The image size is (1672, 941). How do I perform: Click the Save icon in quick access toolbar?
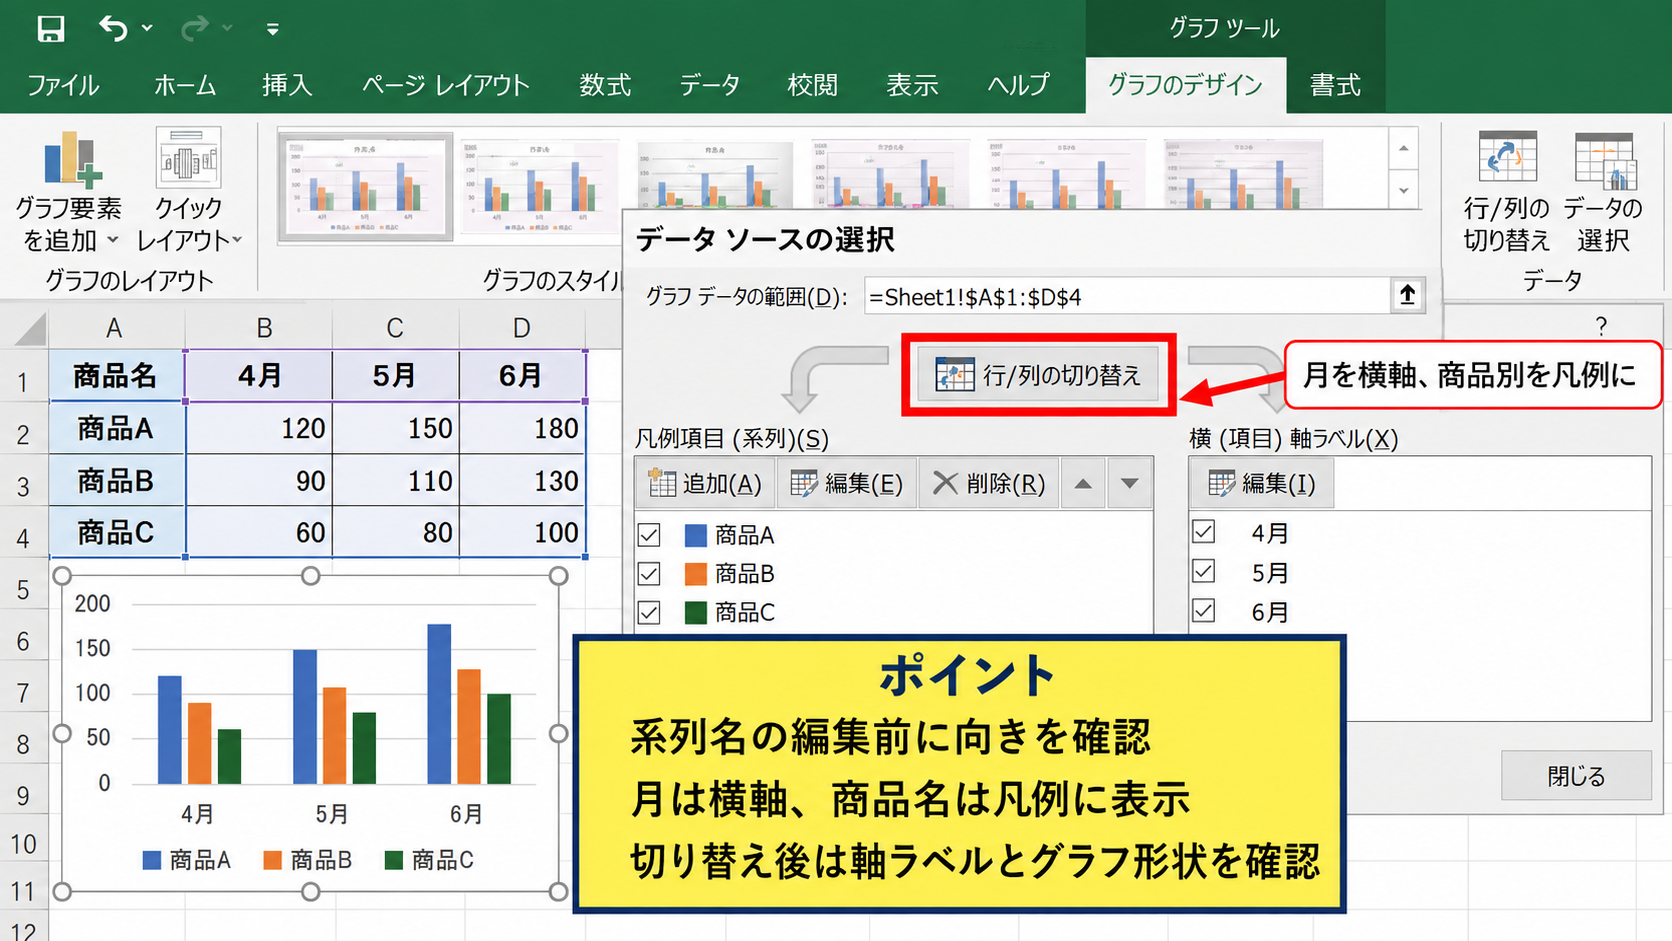pos(50,28)
